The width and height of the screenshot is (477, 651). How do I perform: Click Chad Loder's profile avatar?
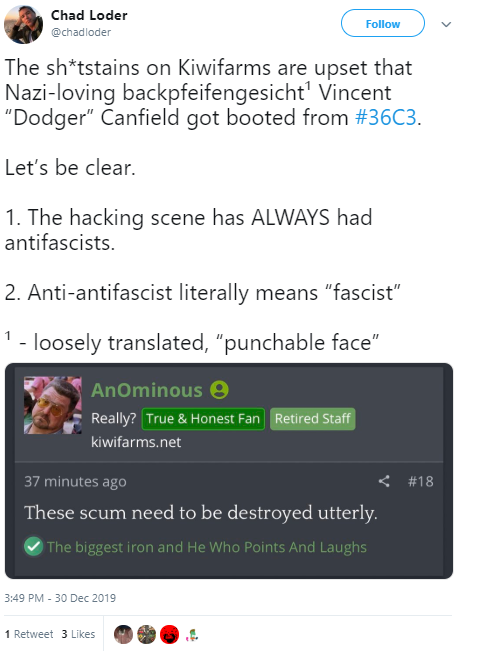click(x=23, y=24)
